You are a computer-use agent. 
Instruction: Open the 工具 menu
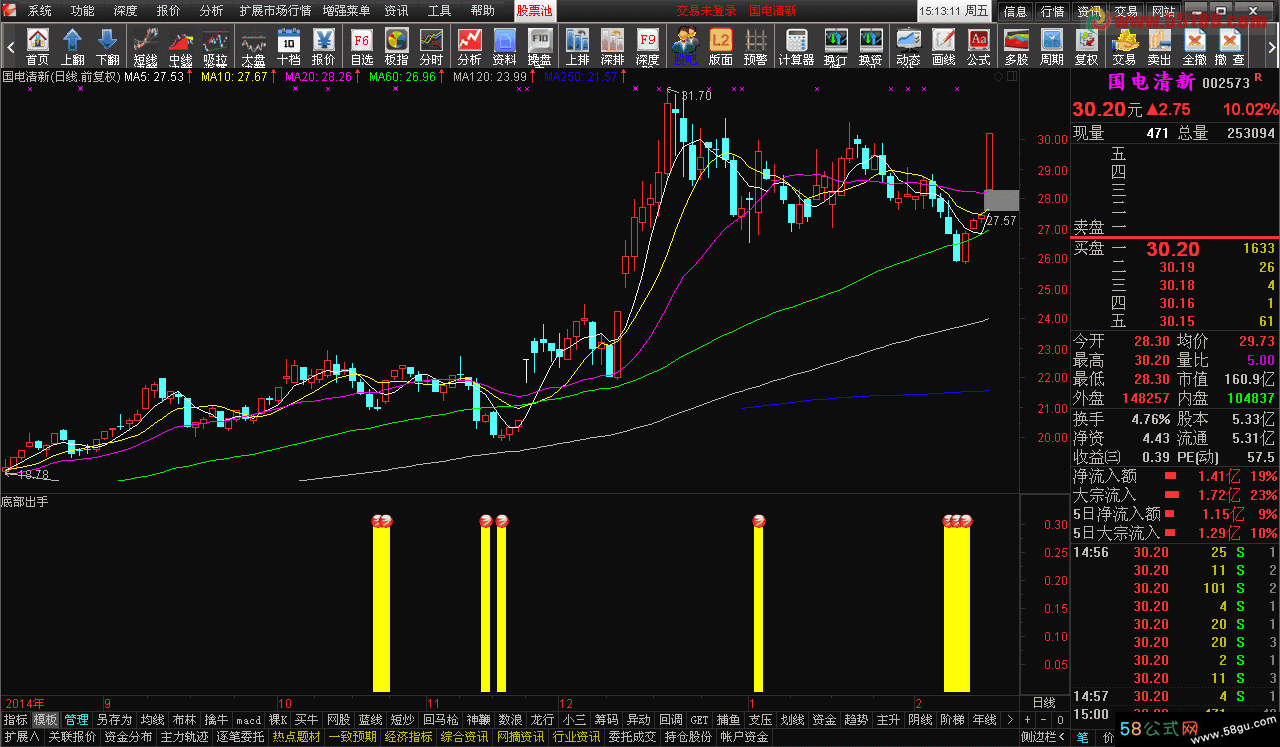point(439,11)
